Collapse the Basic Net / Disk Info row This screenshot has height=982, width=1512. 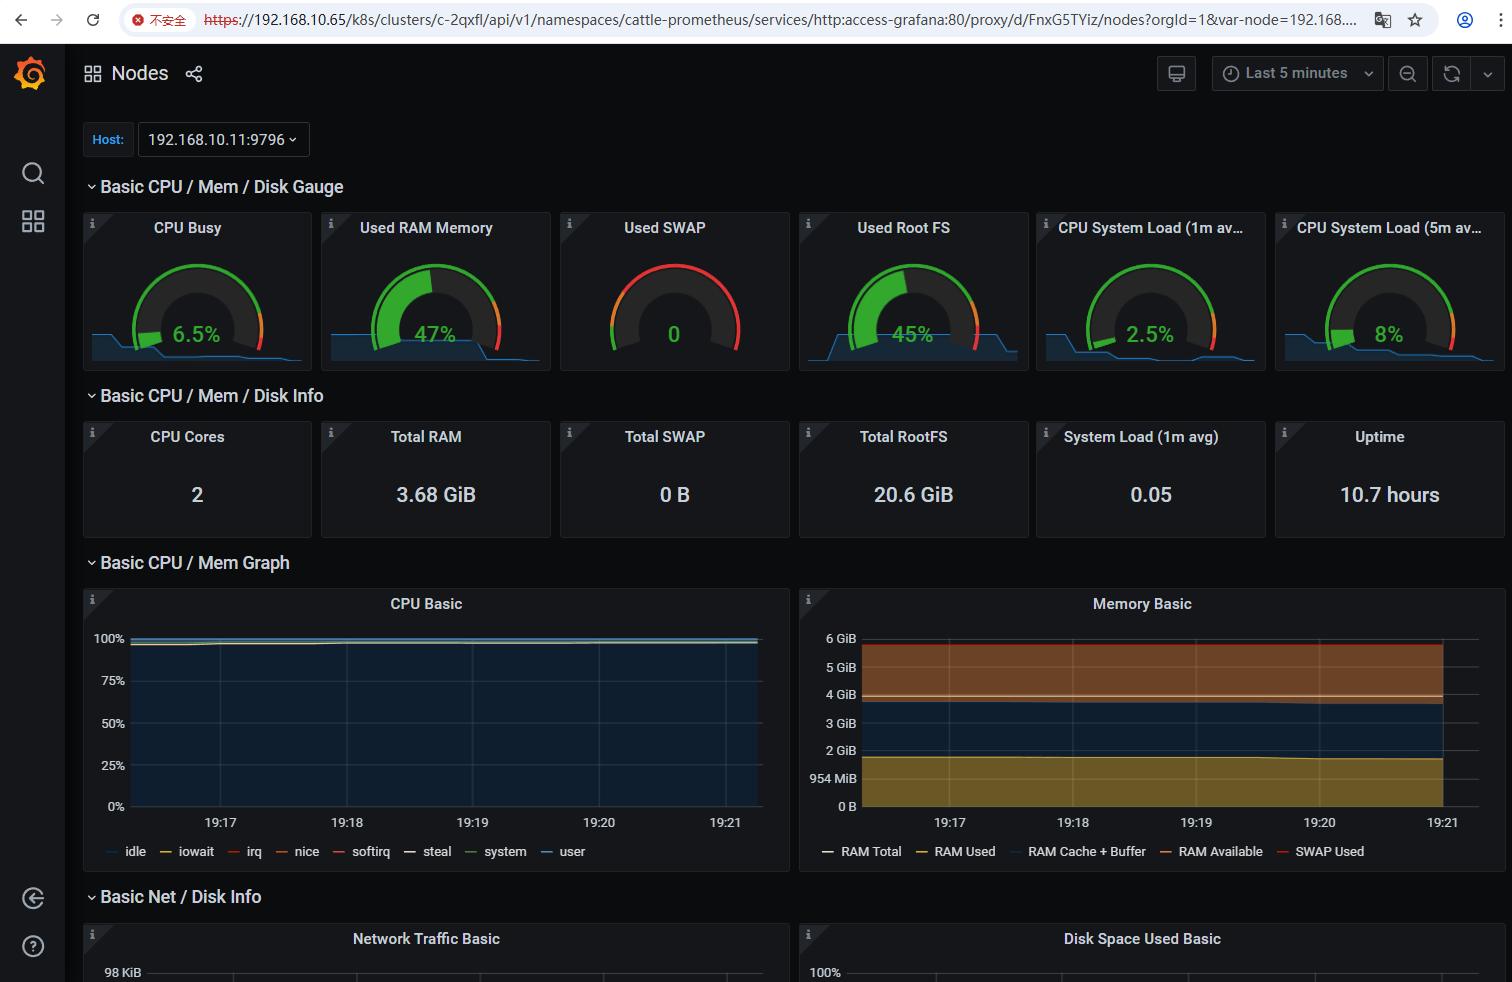174,897
